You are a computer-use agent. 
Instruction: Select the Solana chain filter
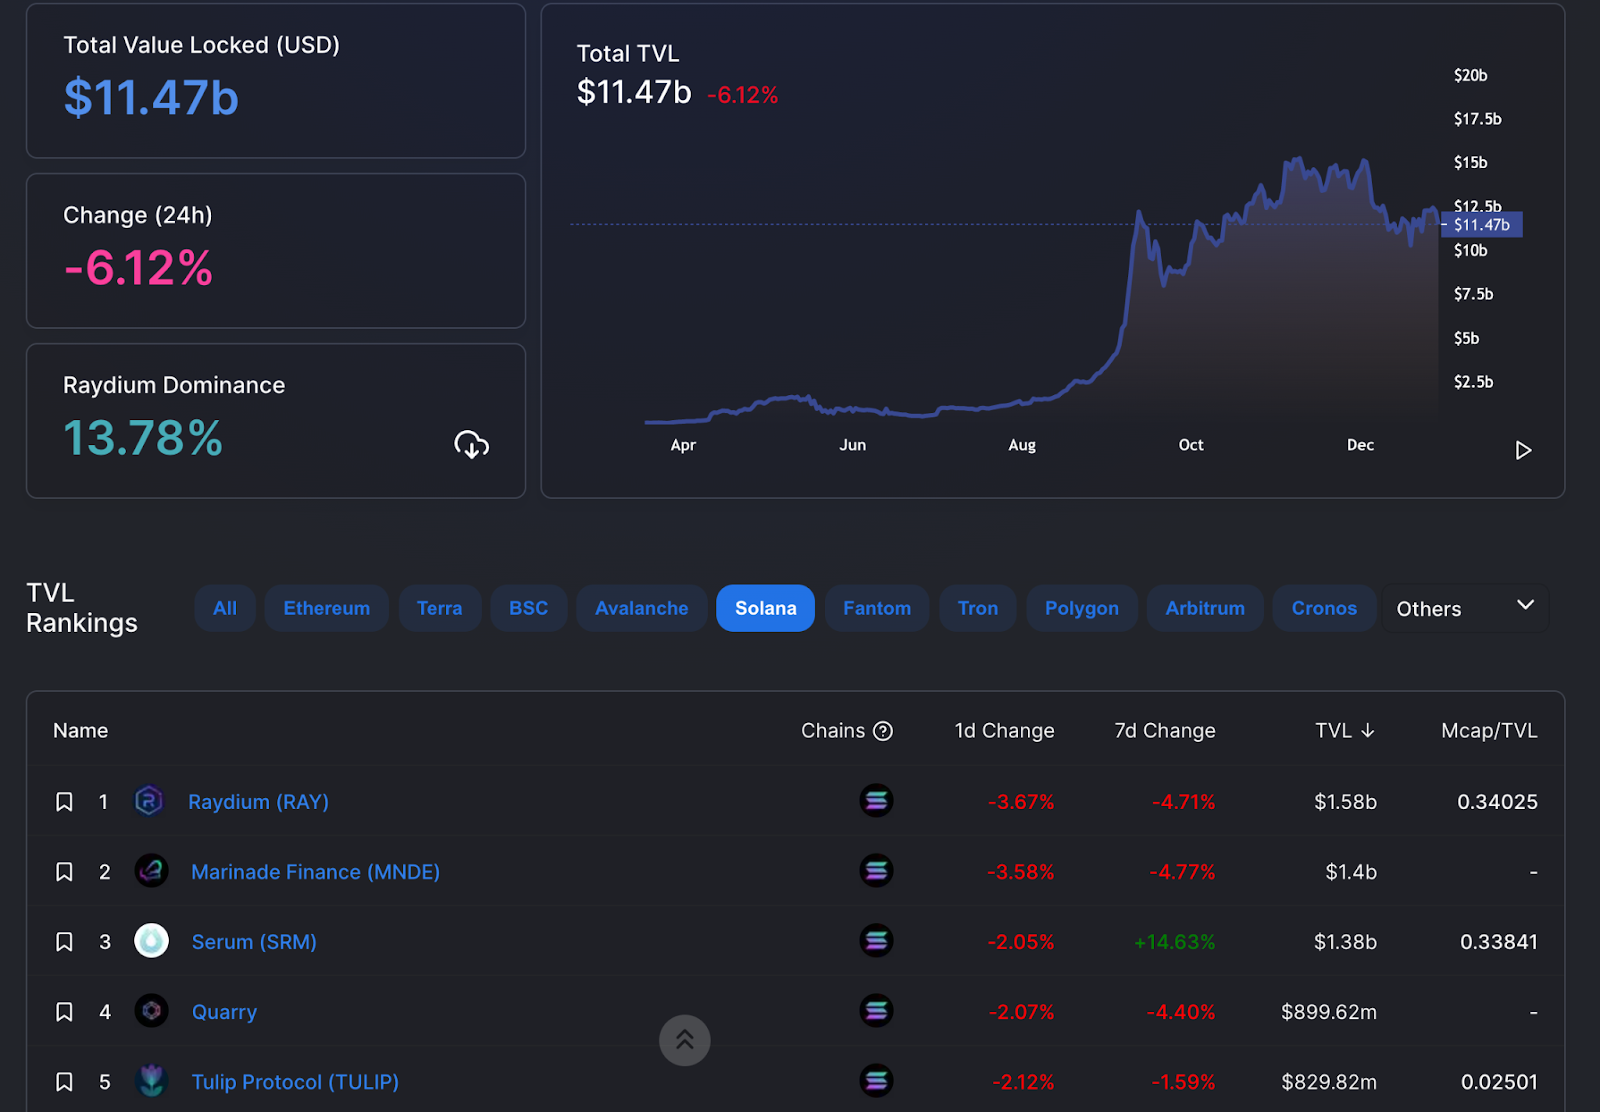click(x=766, y=608)
